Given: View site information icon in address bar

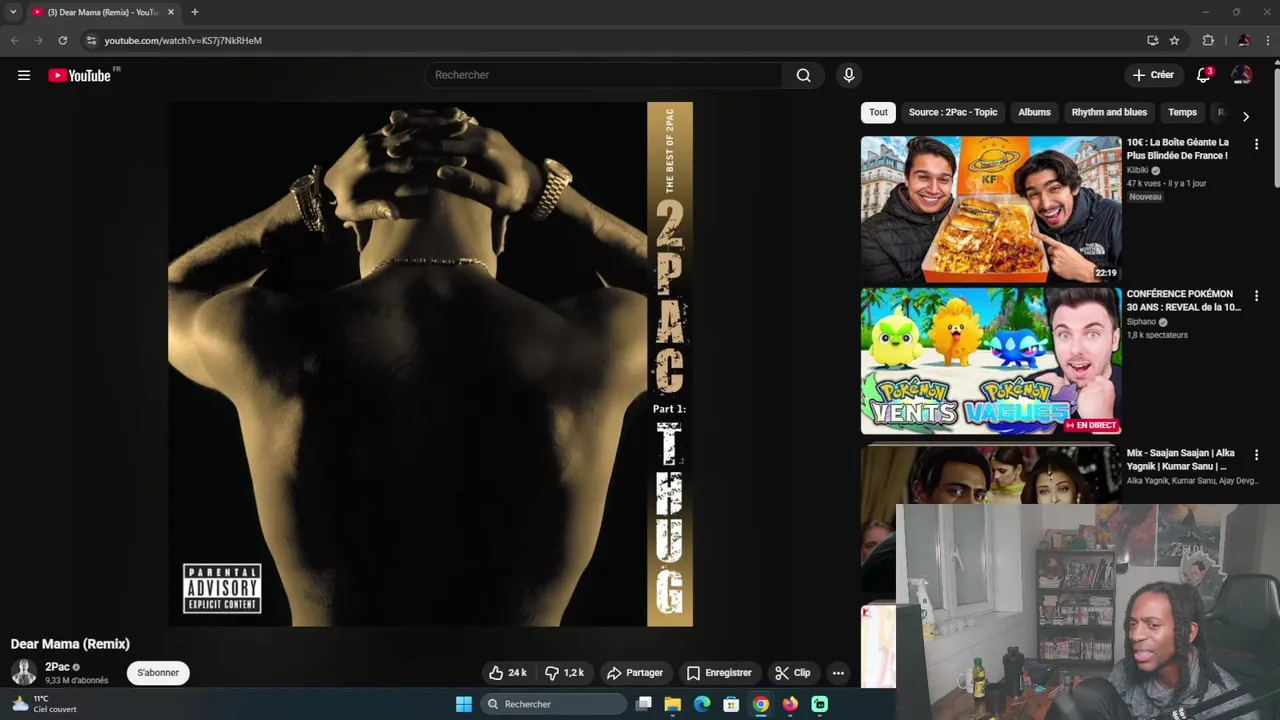Looking at the screenshot, I should point(91,41).
